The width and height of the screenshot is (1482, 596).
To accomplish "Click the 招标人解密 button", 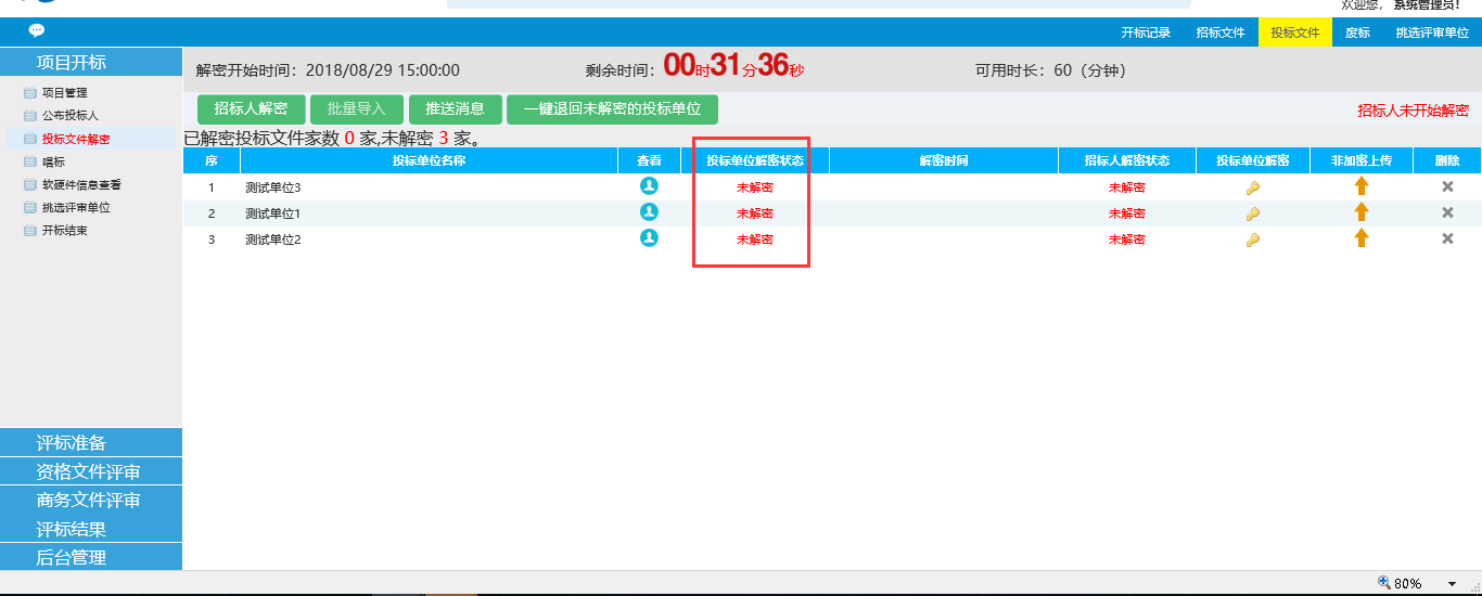I will pyautogui.click(x=251, y=109).
